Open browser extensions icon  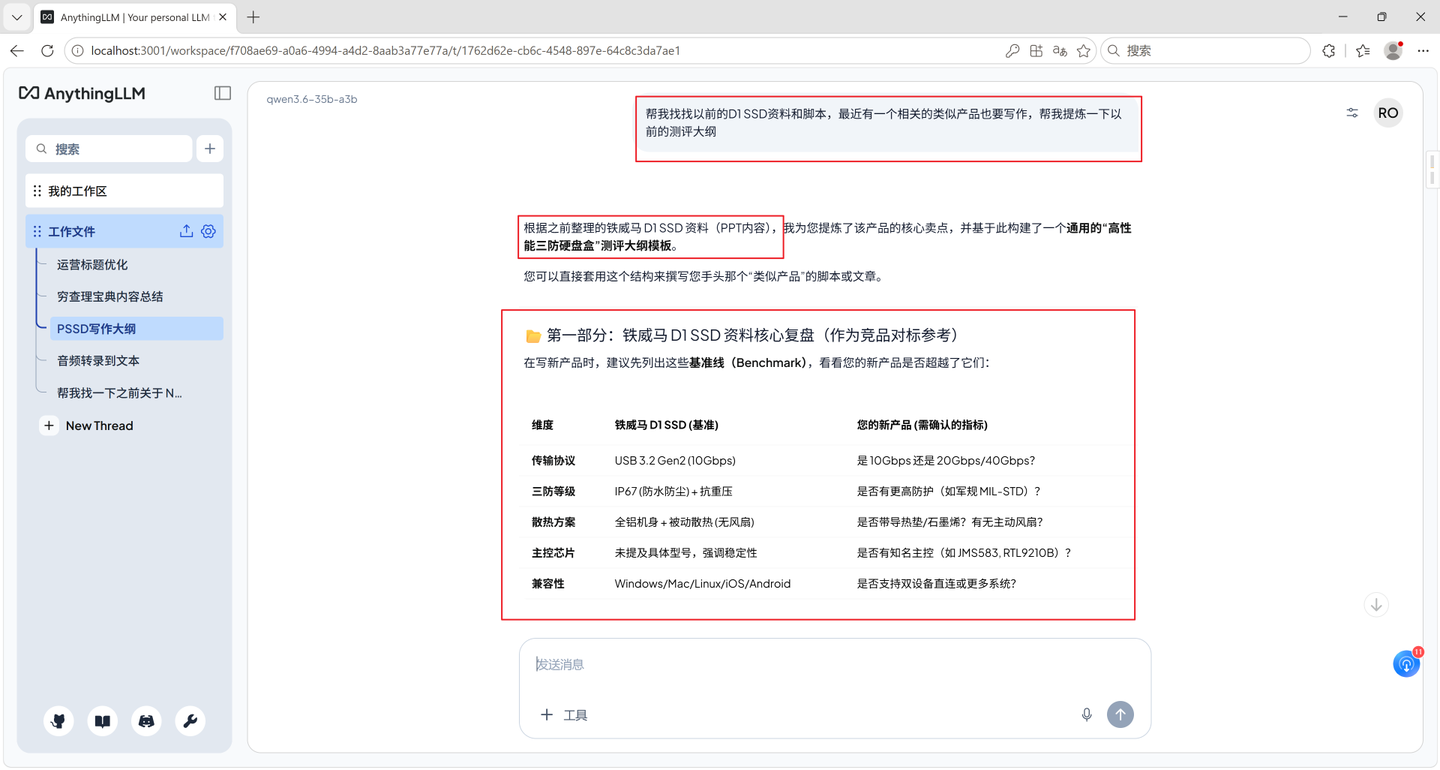click(1329, 51)
